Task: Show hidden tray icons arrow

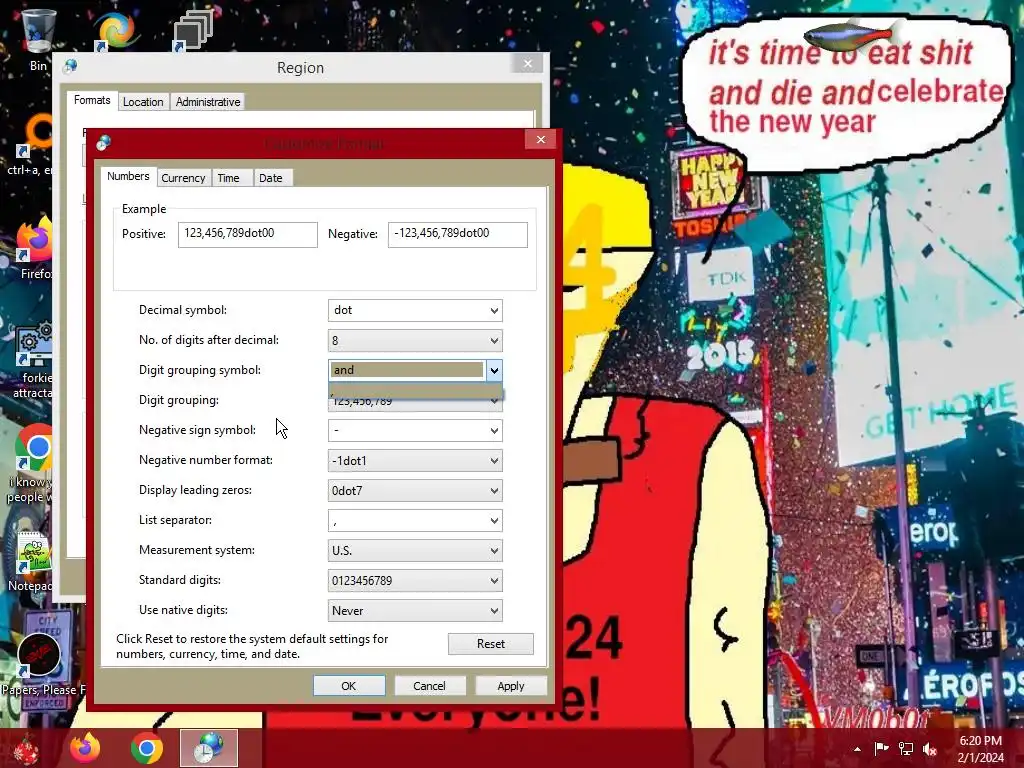Action: tap(857, 749)
